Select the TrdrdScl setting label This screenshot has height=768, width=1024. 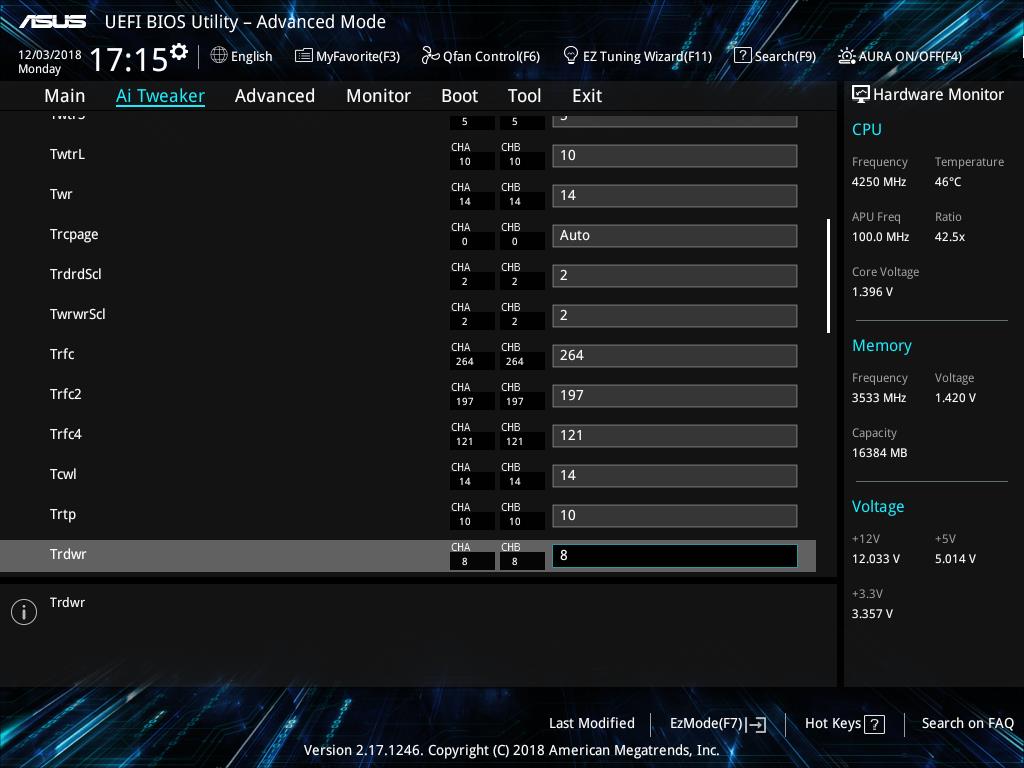(75, 274)
